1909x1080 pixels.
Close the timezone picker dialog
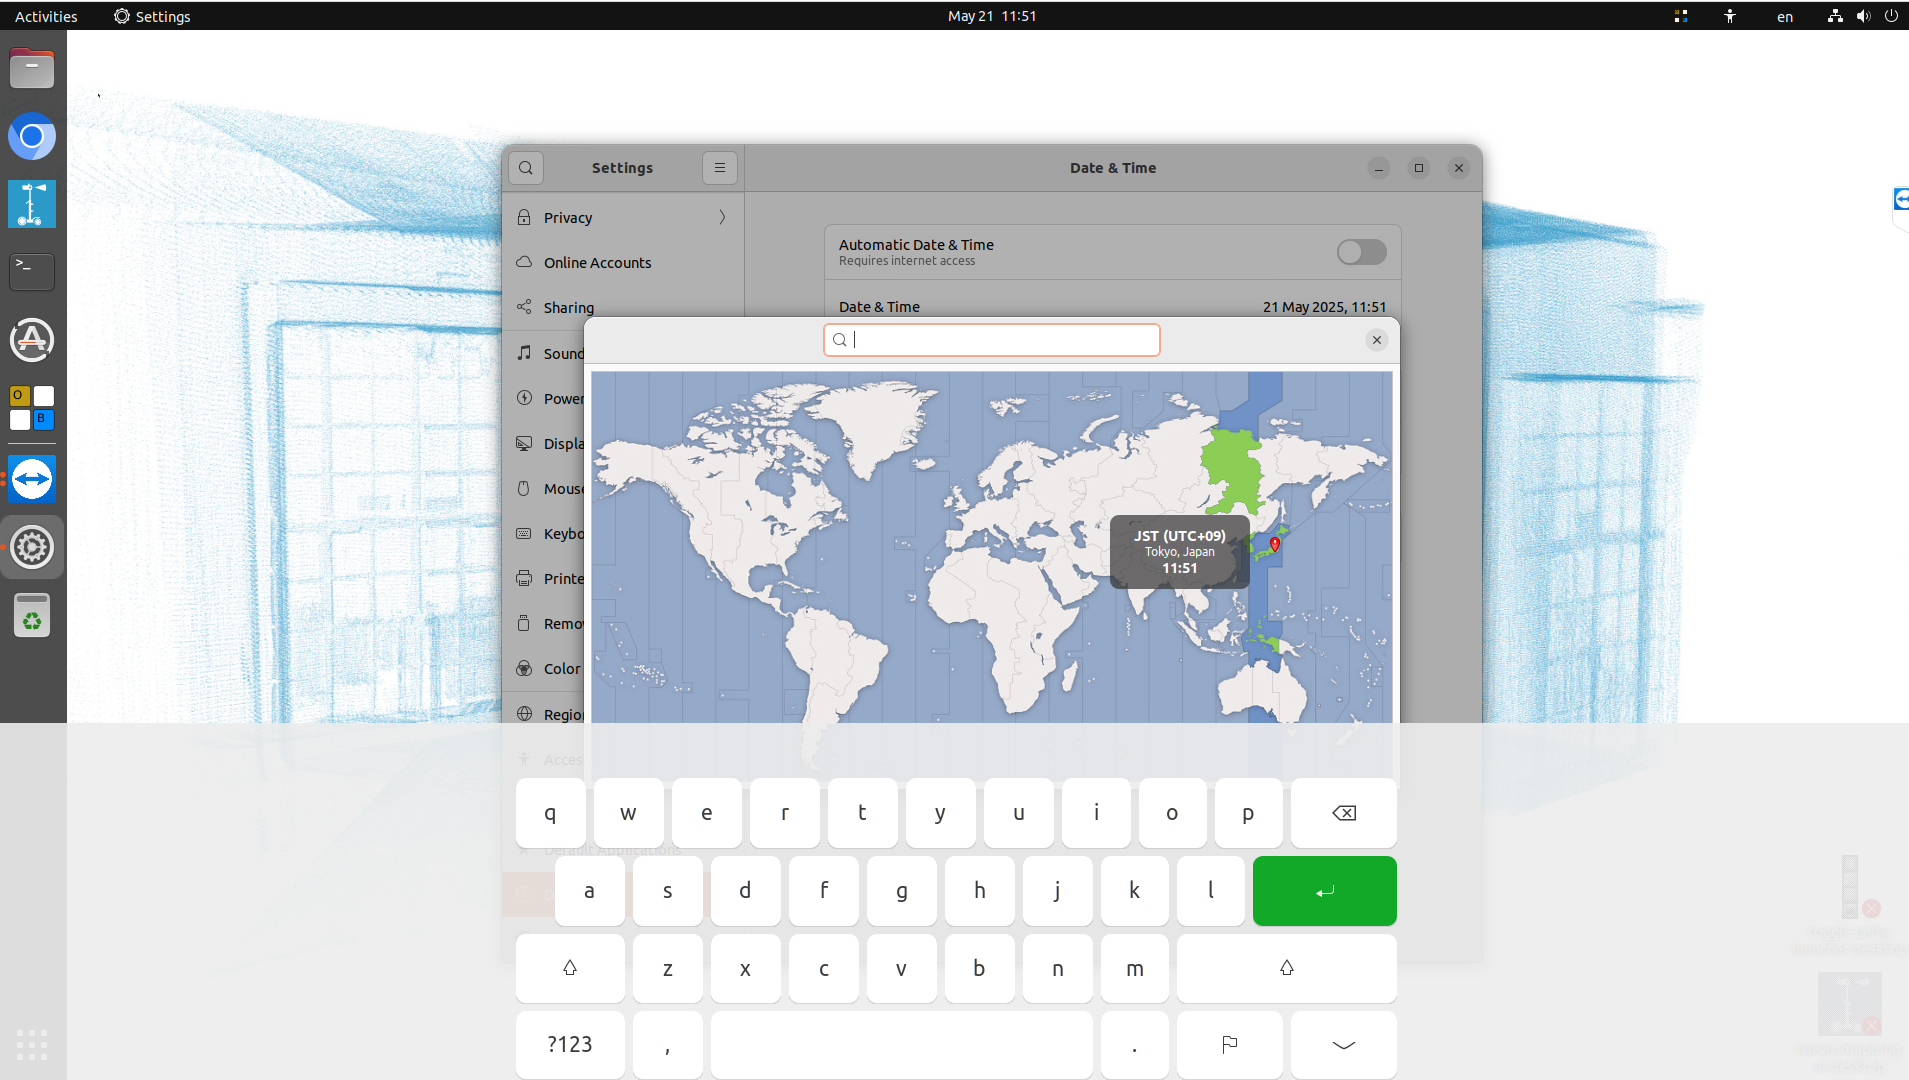(1377, 340)
